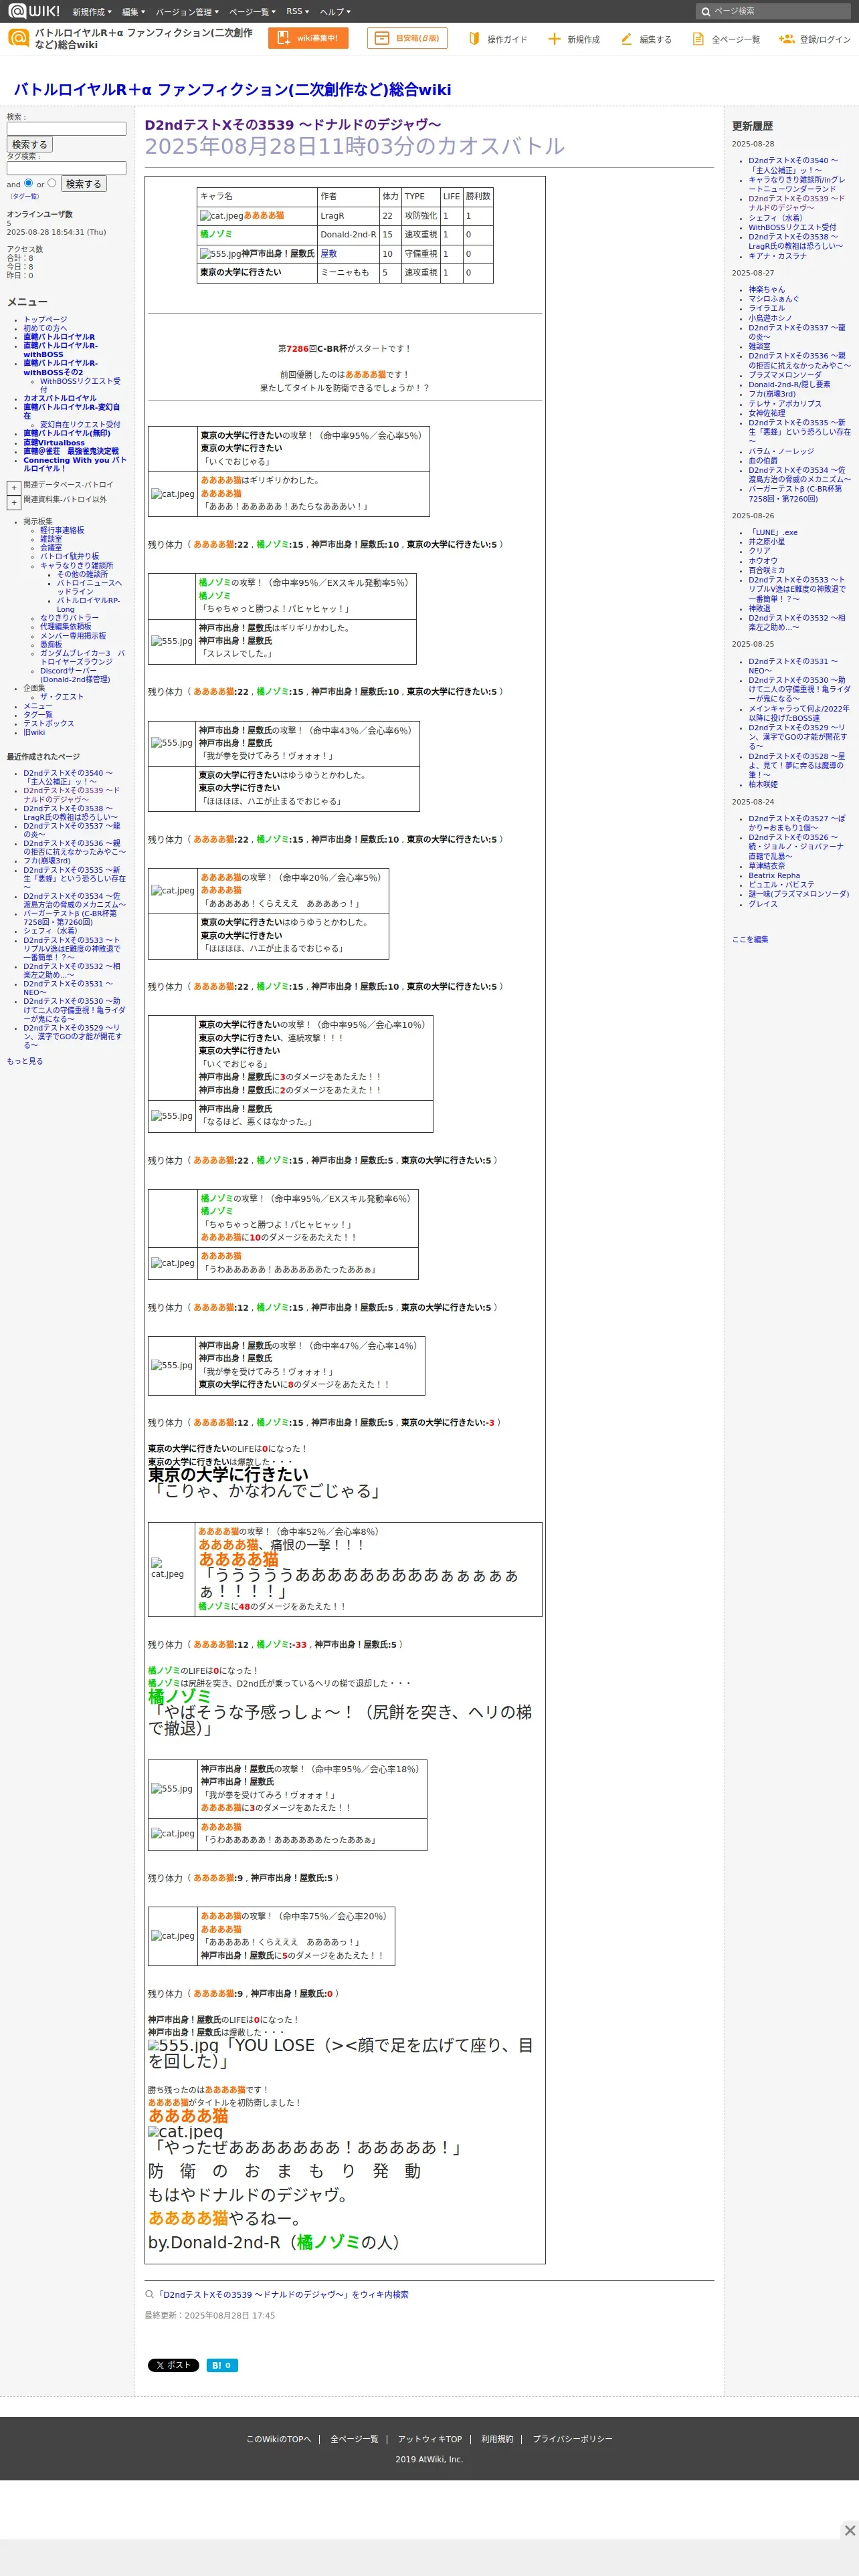This screenshot has height=2576, width=859.
Task: Click the B! Hatena bookmark button
Action: pos(222,2365)
